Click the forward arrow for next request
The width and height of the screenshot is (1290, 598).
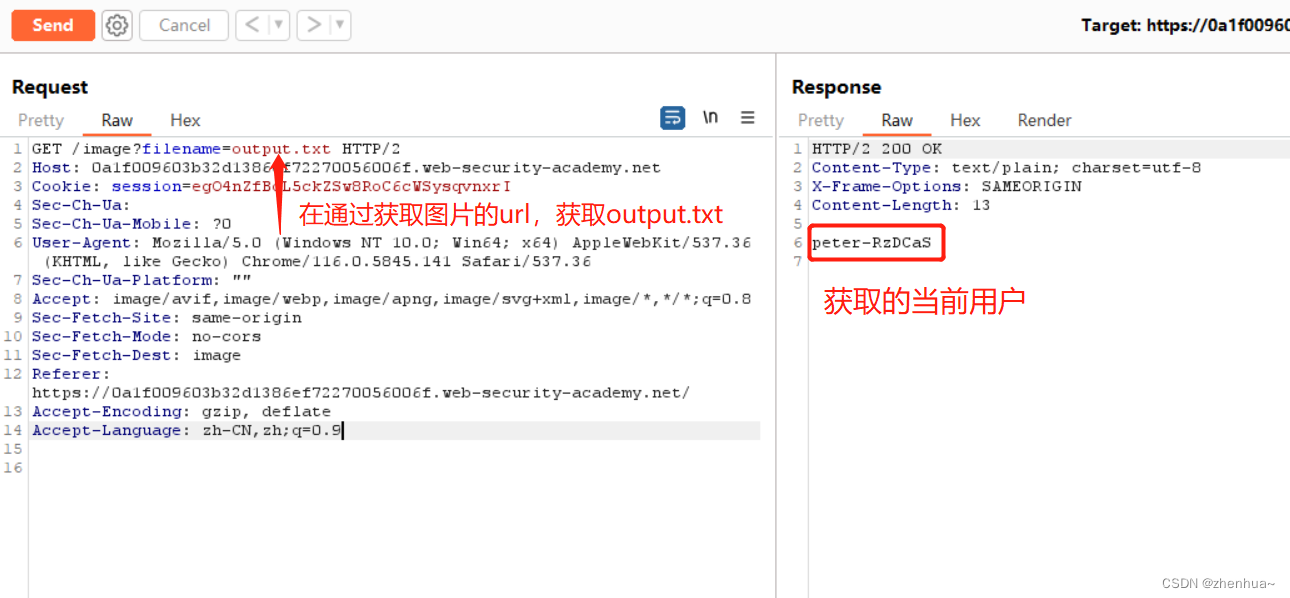pyautogui.click(x=313, y=25)
